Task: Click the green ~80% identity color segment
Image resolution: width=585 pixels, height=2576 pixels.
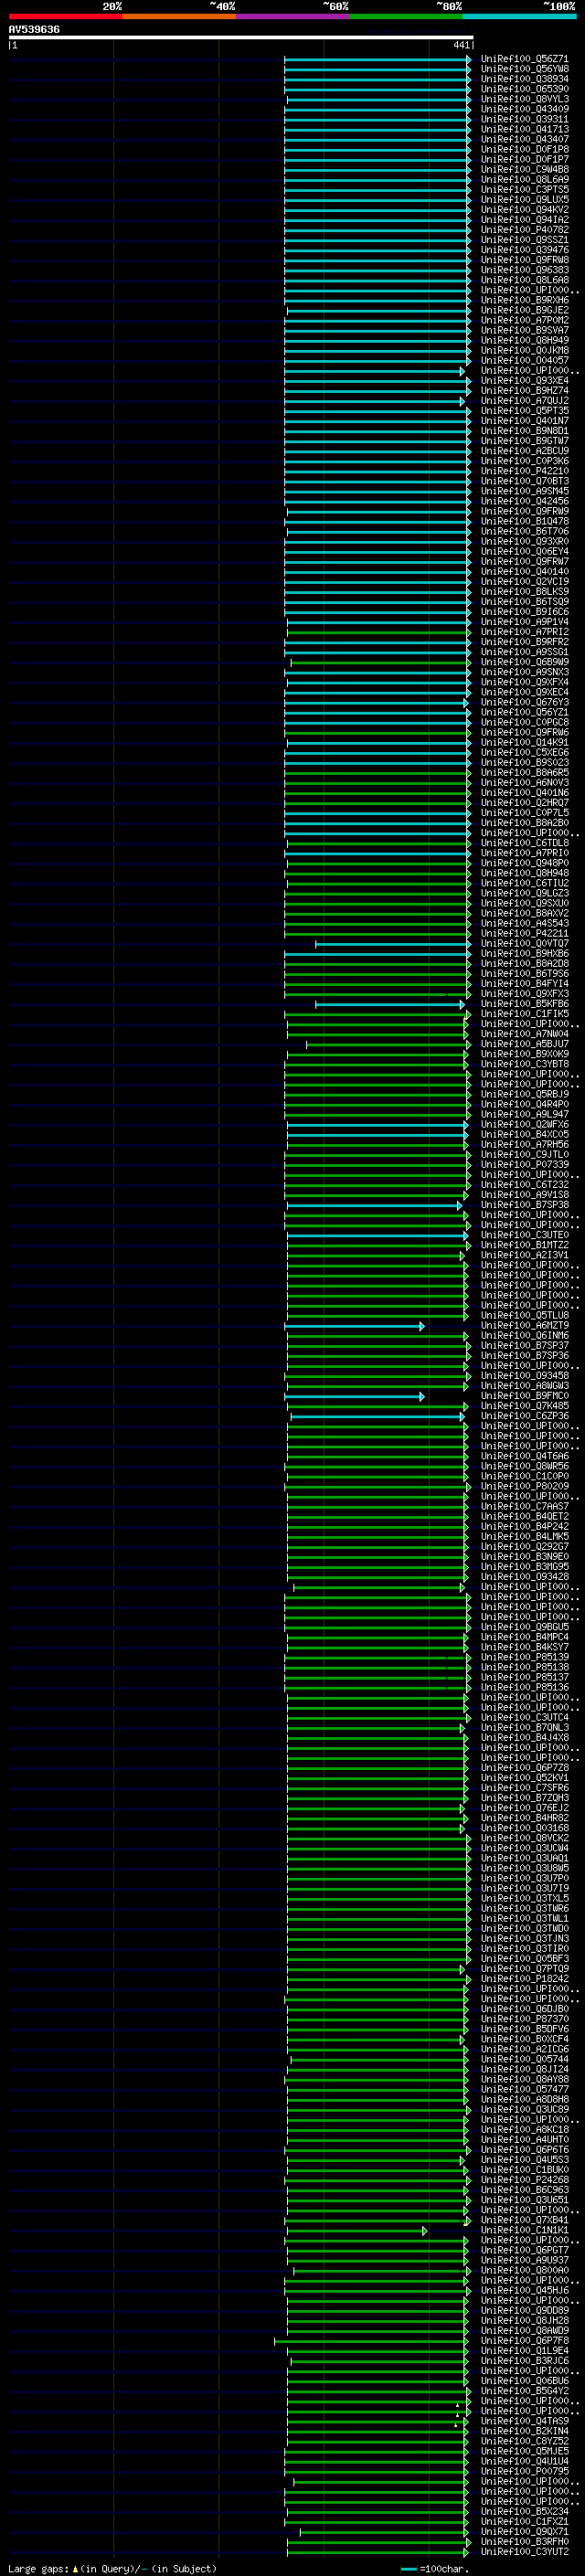Action: (x=406, y=16)
